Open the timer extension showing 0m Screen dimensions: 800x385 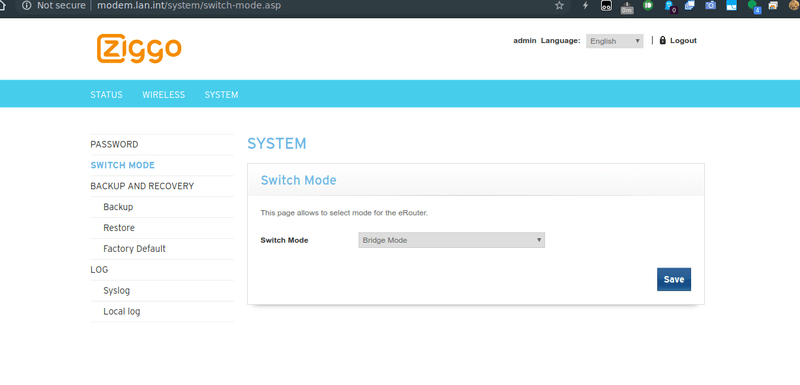[x=627, y=7]
